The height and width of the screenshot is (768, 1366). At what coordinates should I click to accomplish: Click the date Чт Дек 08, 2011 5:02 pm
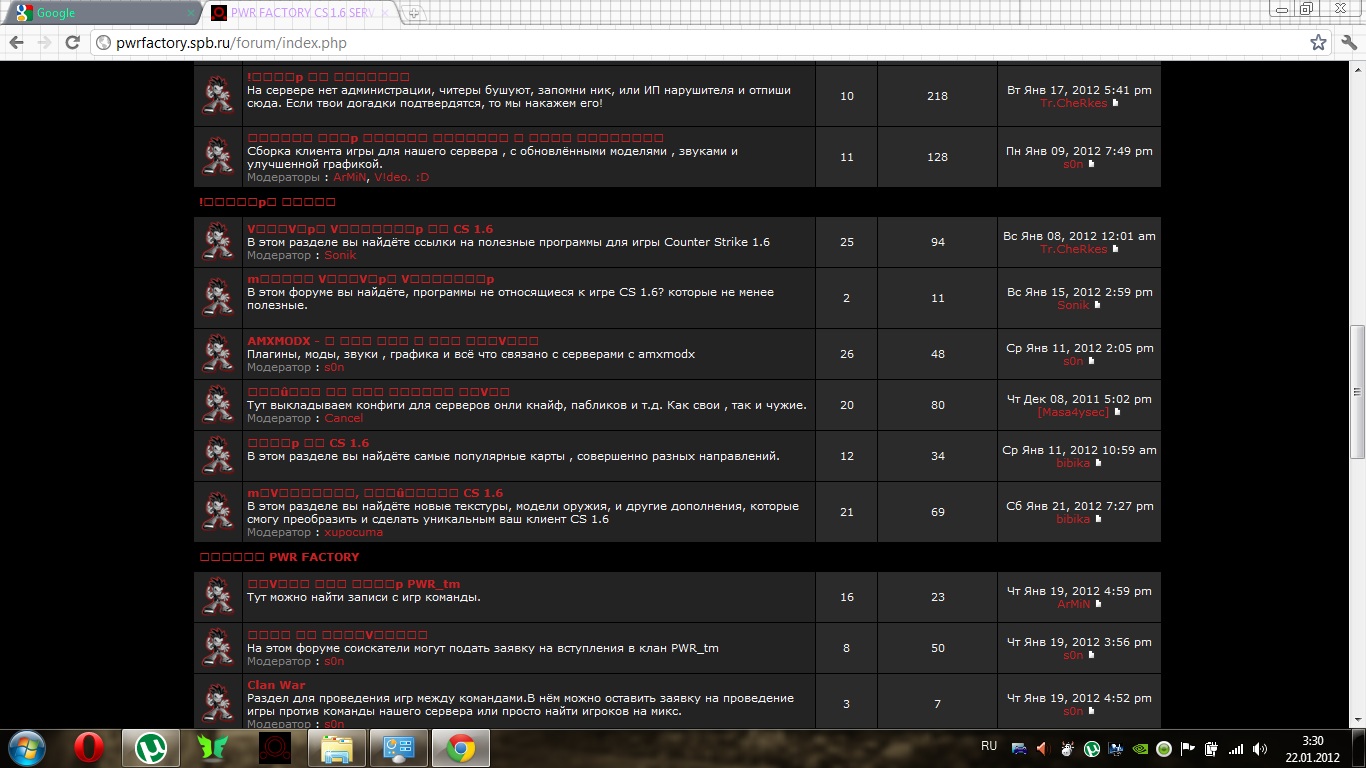1079,399
